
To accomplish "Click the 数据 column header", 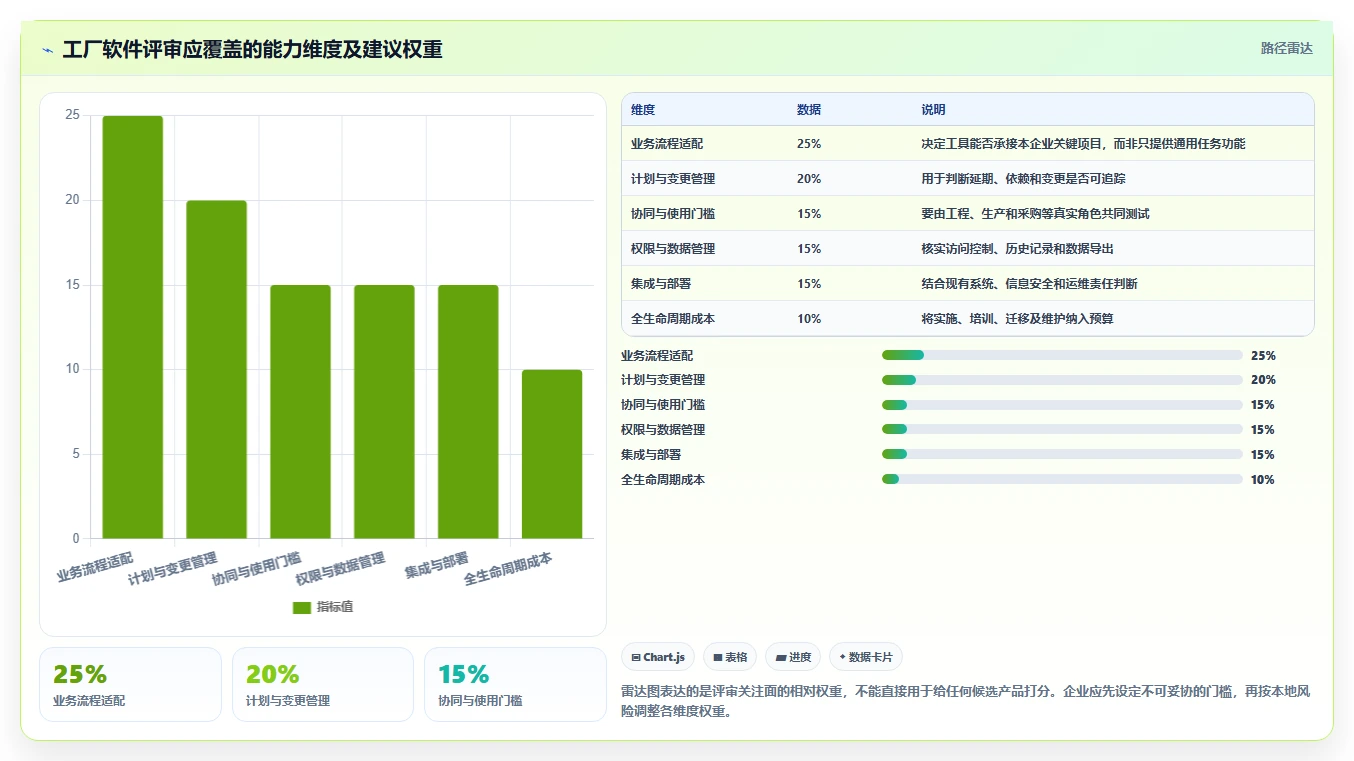I will [809, 110].
